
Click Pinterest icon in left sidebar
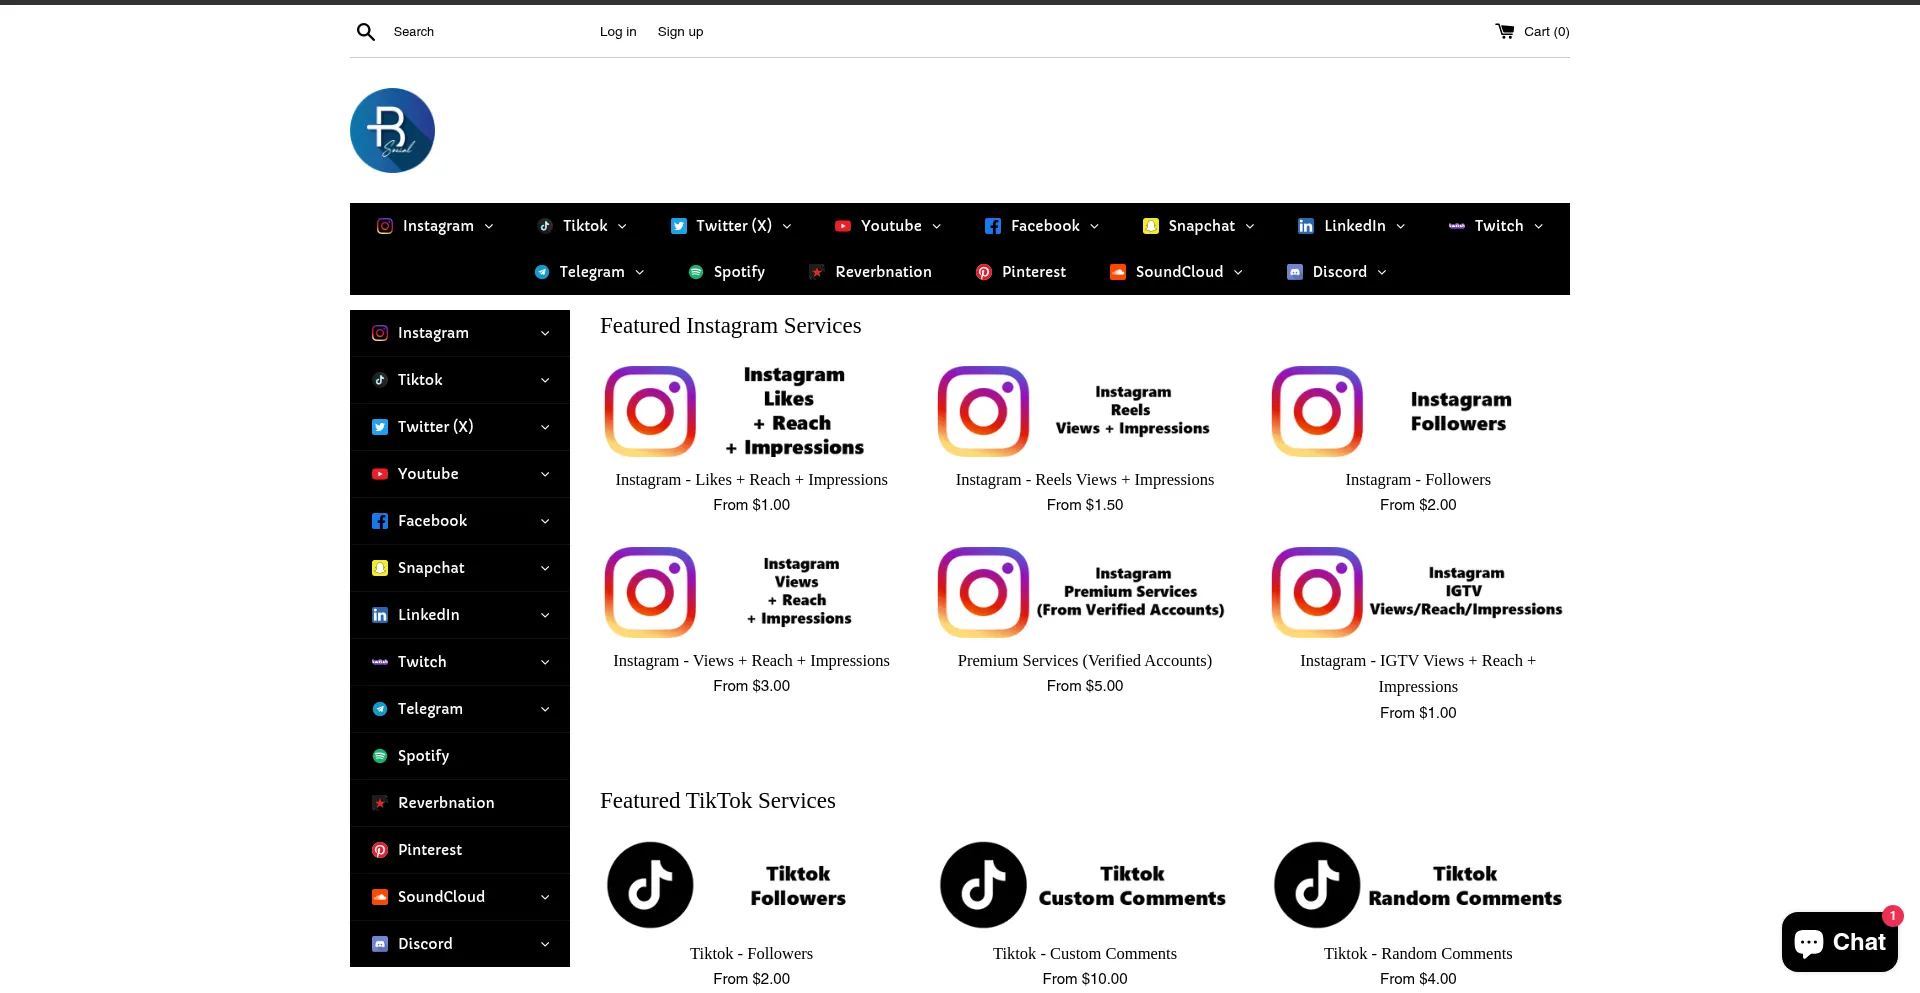point(380,850)
